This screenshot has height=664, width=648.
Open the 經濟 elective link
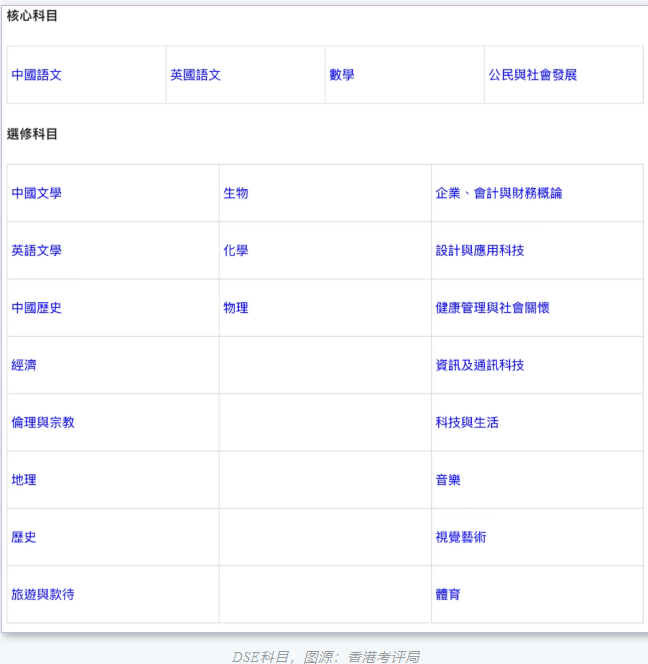[24, 365]
